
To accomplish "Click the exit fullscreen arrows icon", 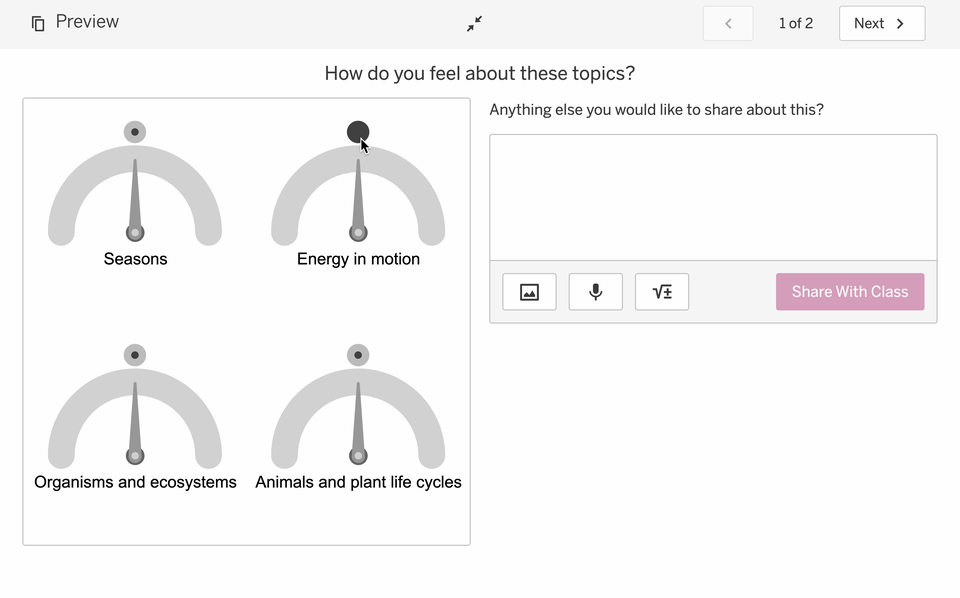I will (474, 23).
